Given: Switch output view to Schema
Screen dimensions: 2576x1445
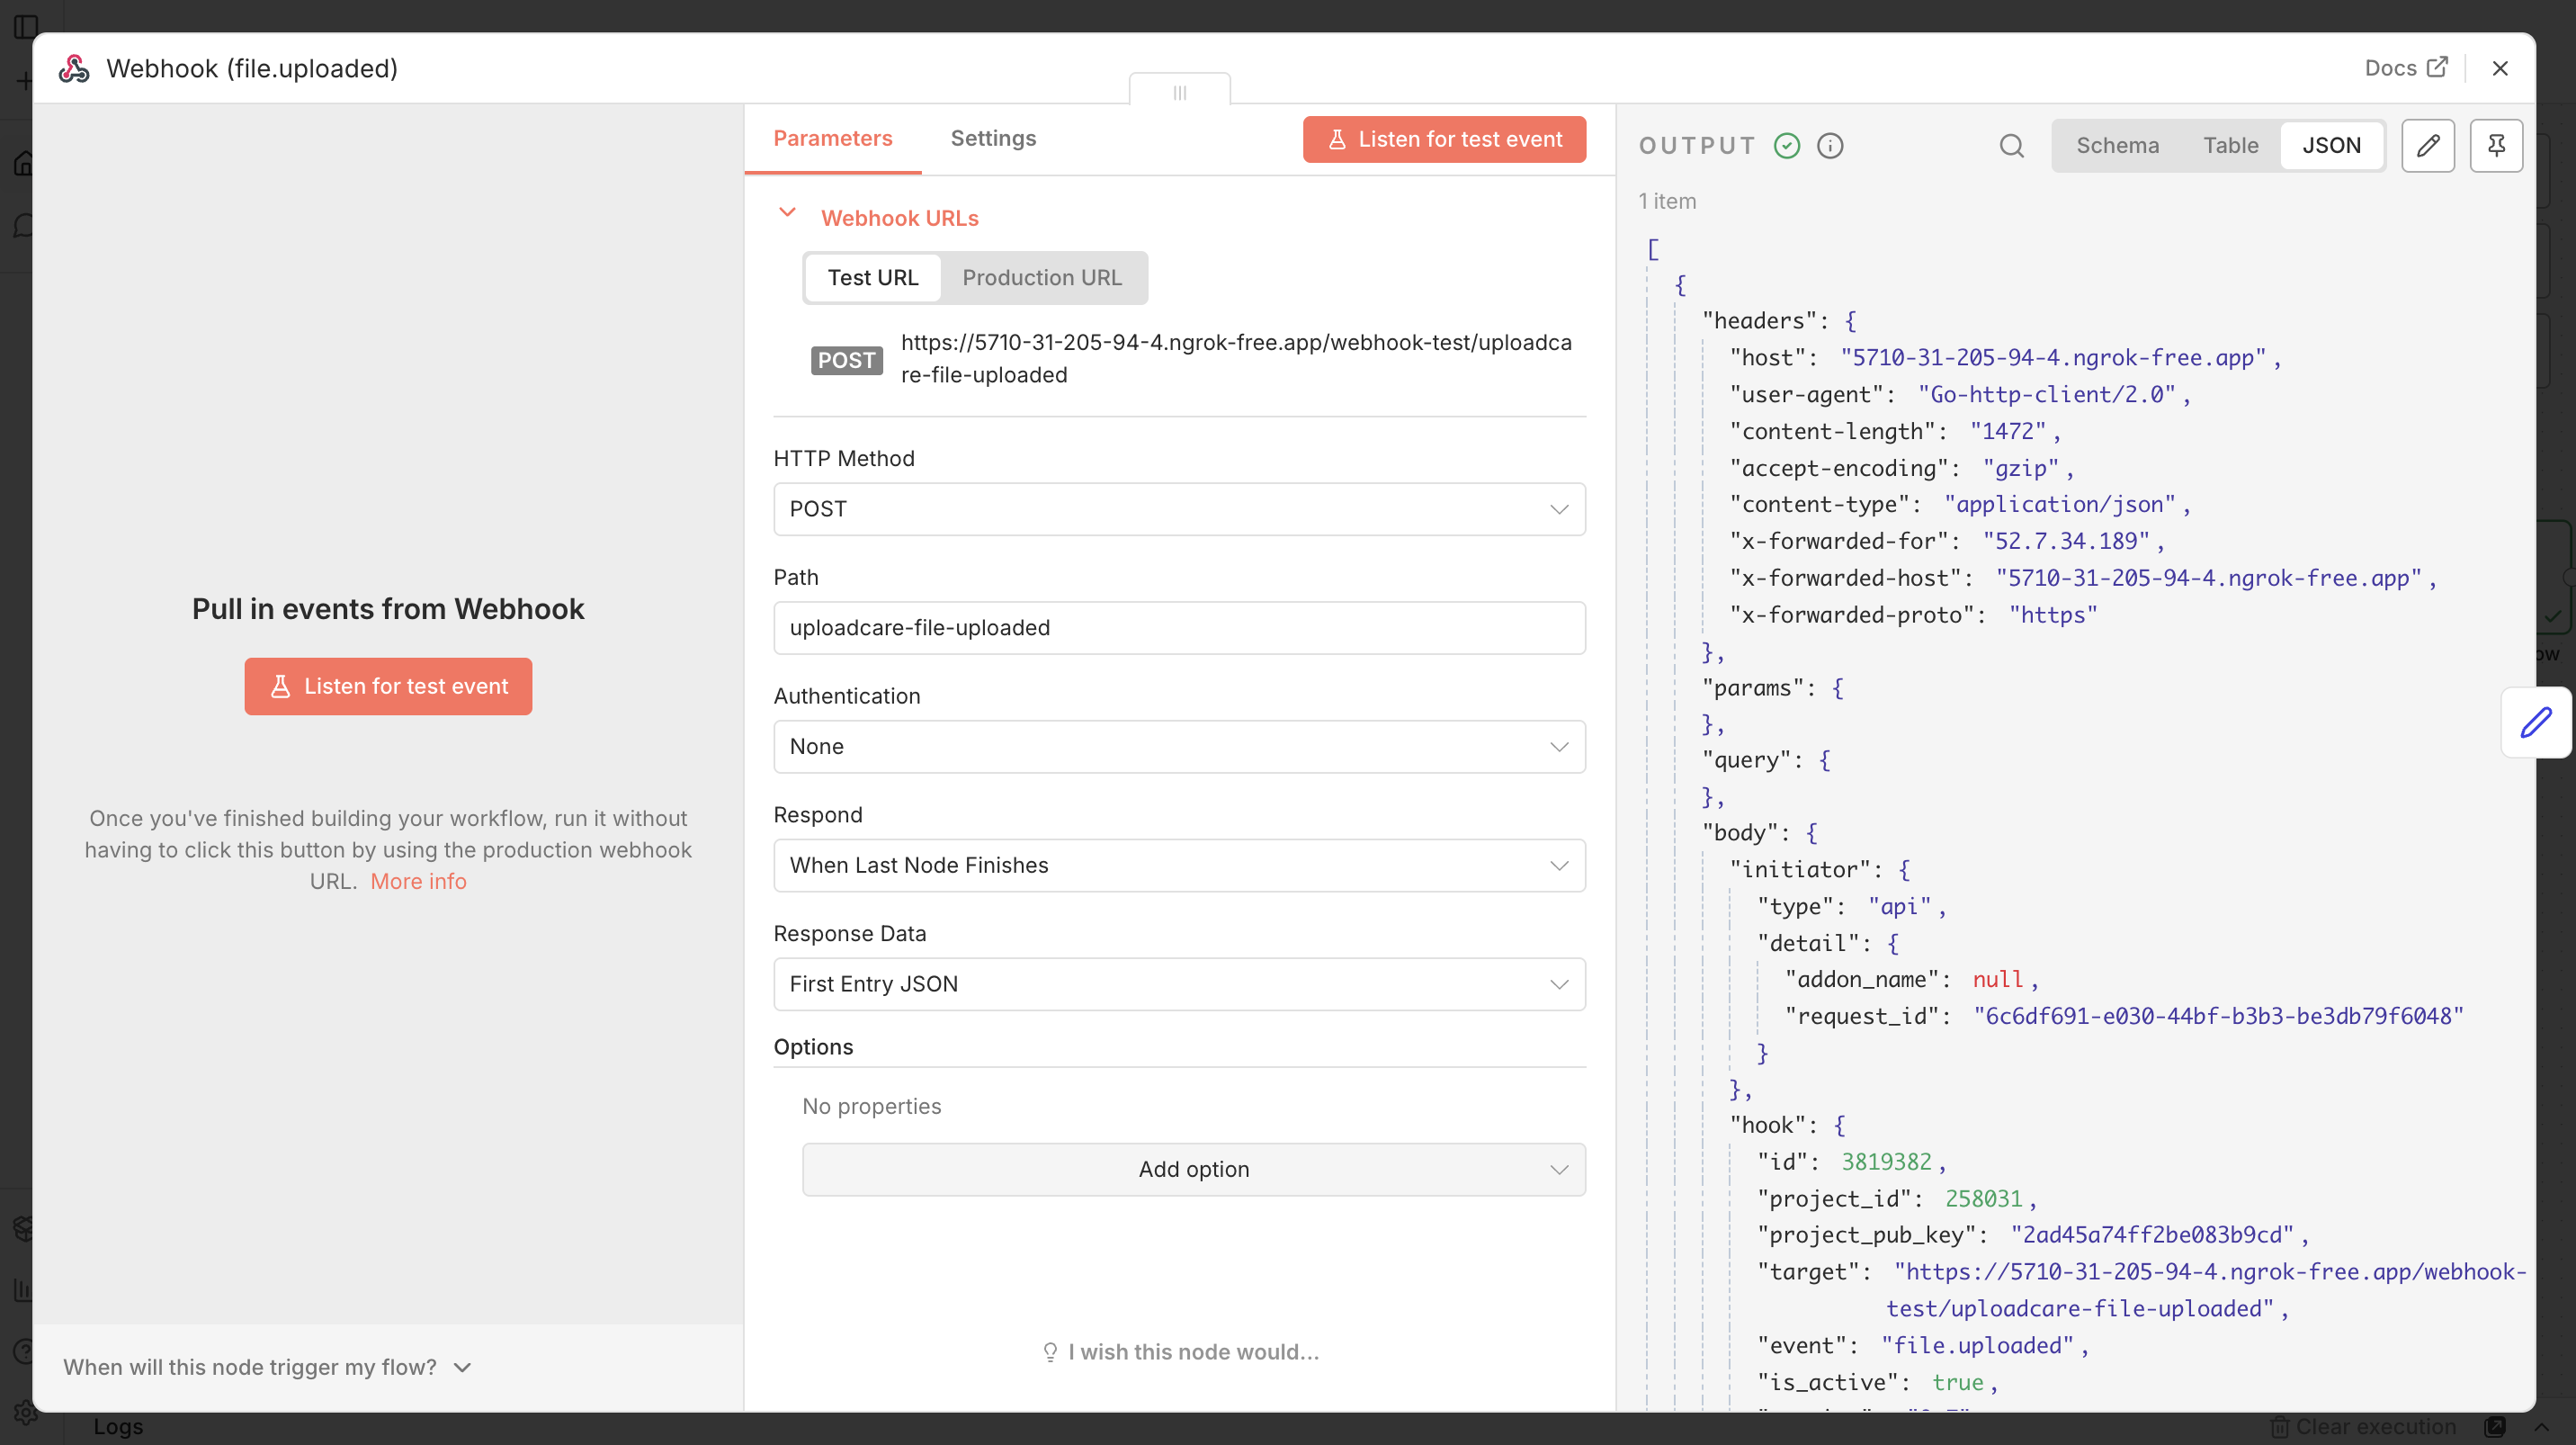Looking at the screenshot, I should (x=2117, y=146).
